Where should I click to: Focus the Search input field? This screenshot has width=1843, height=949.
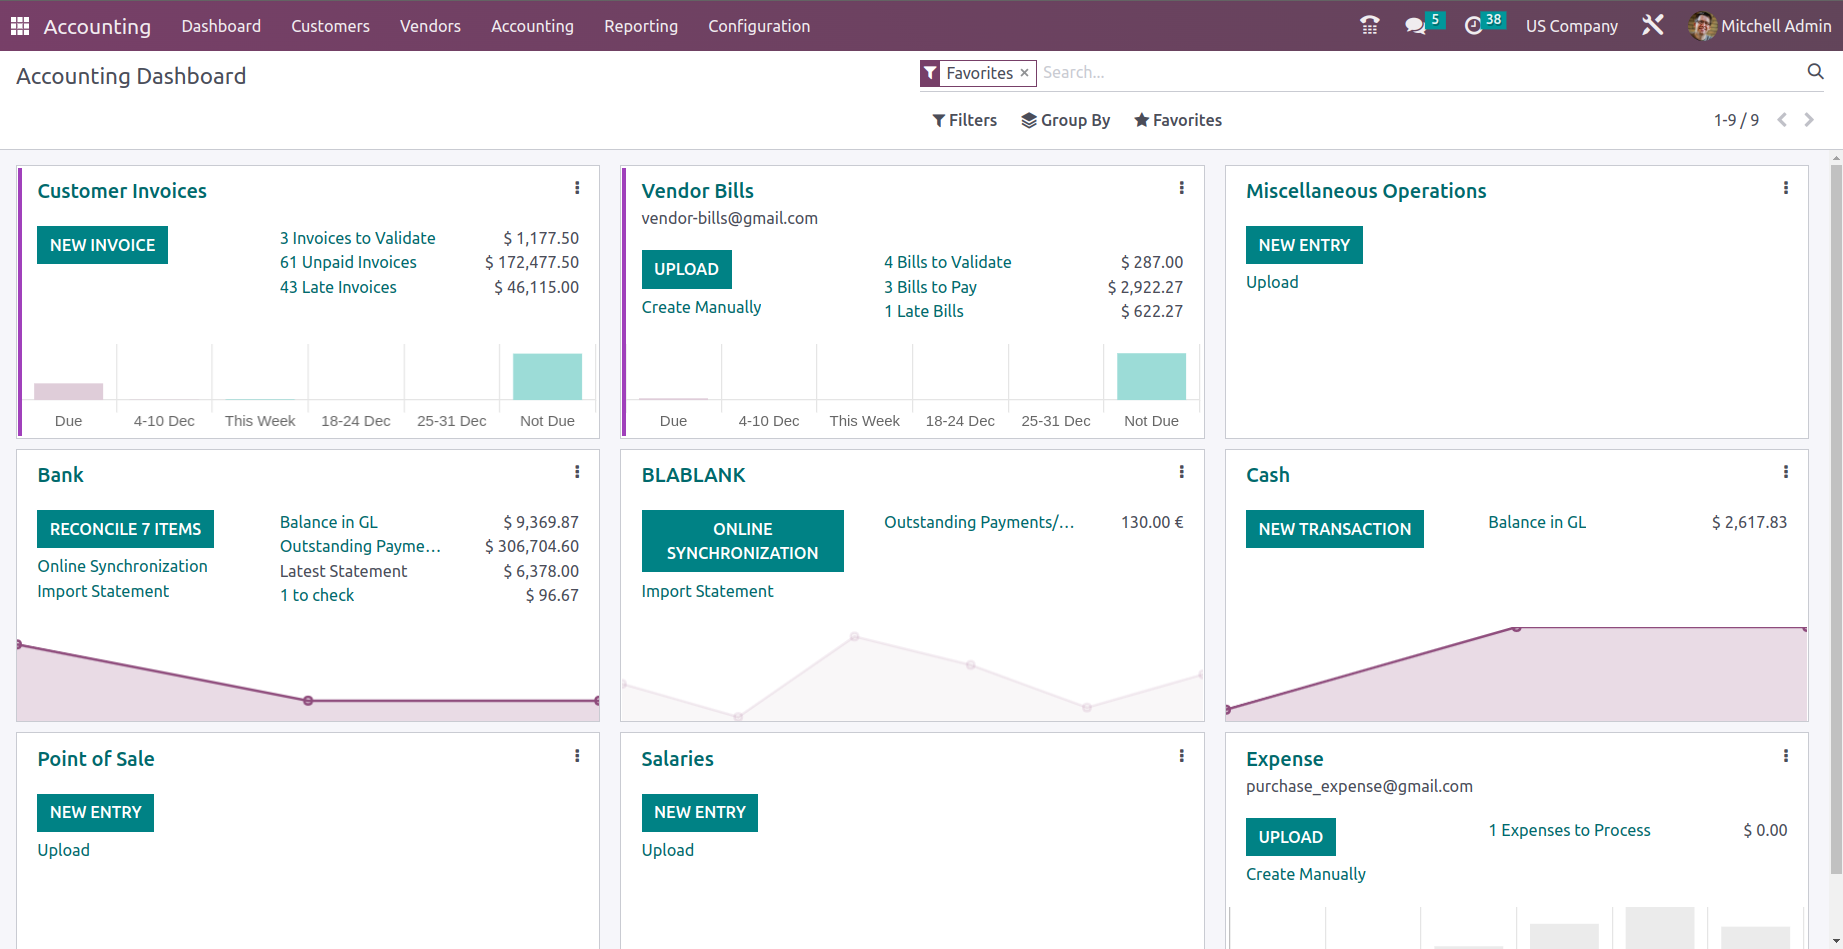tap(1420, 72)
